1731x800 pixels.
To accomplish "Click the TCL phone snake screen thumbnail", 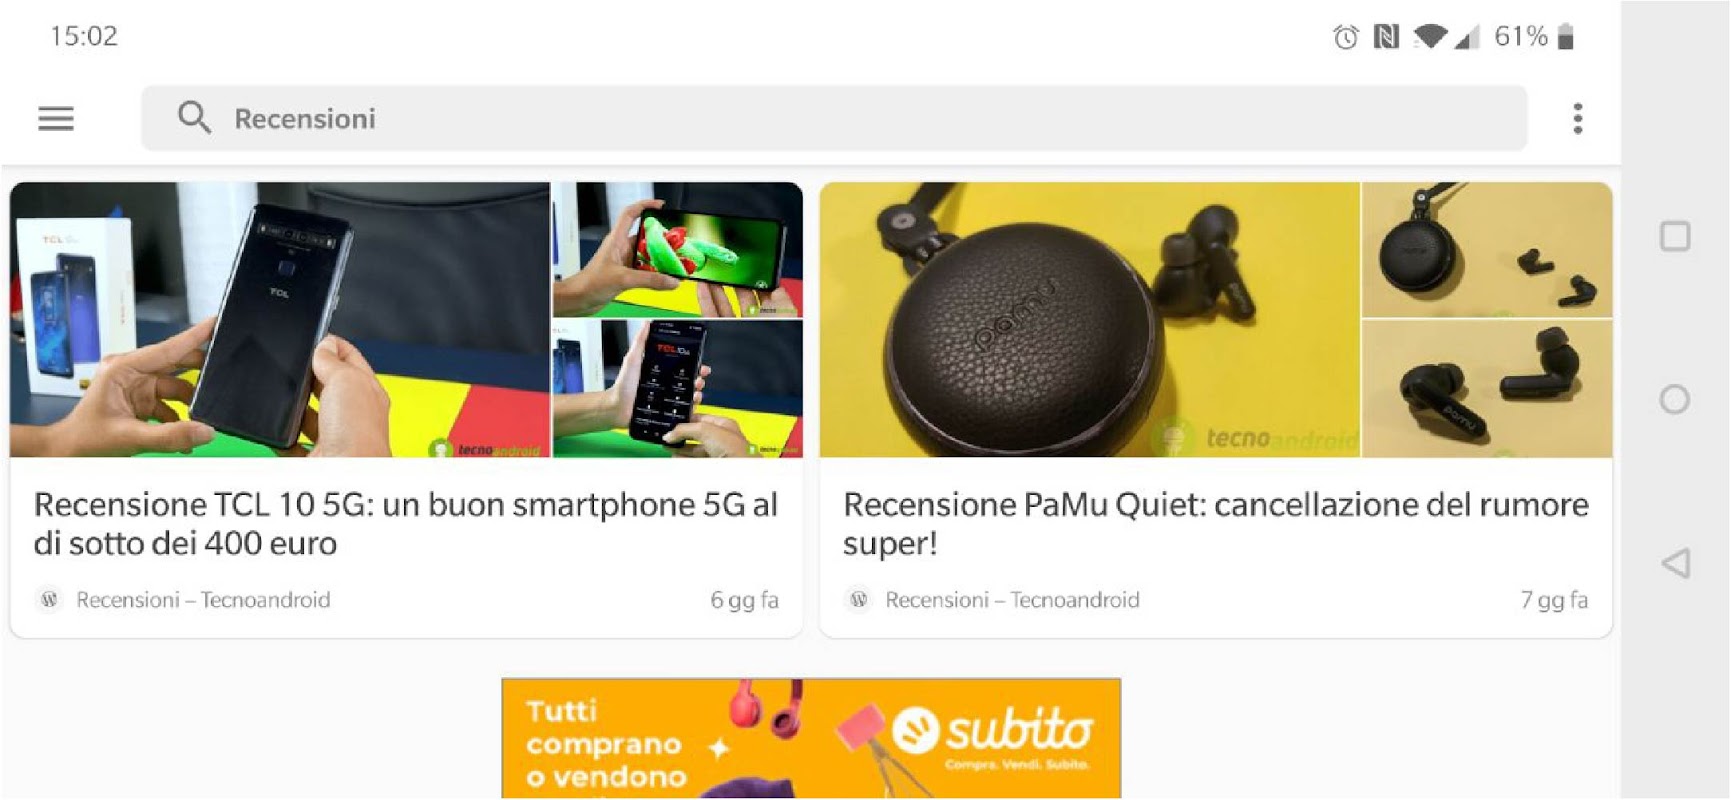I will click(x=678, y=249).
